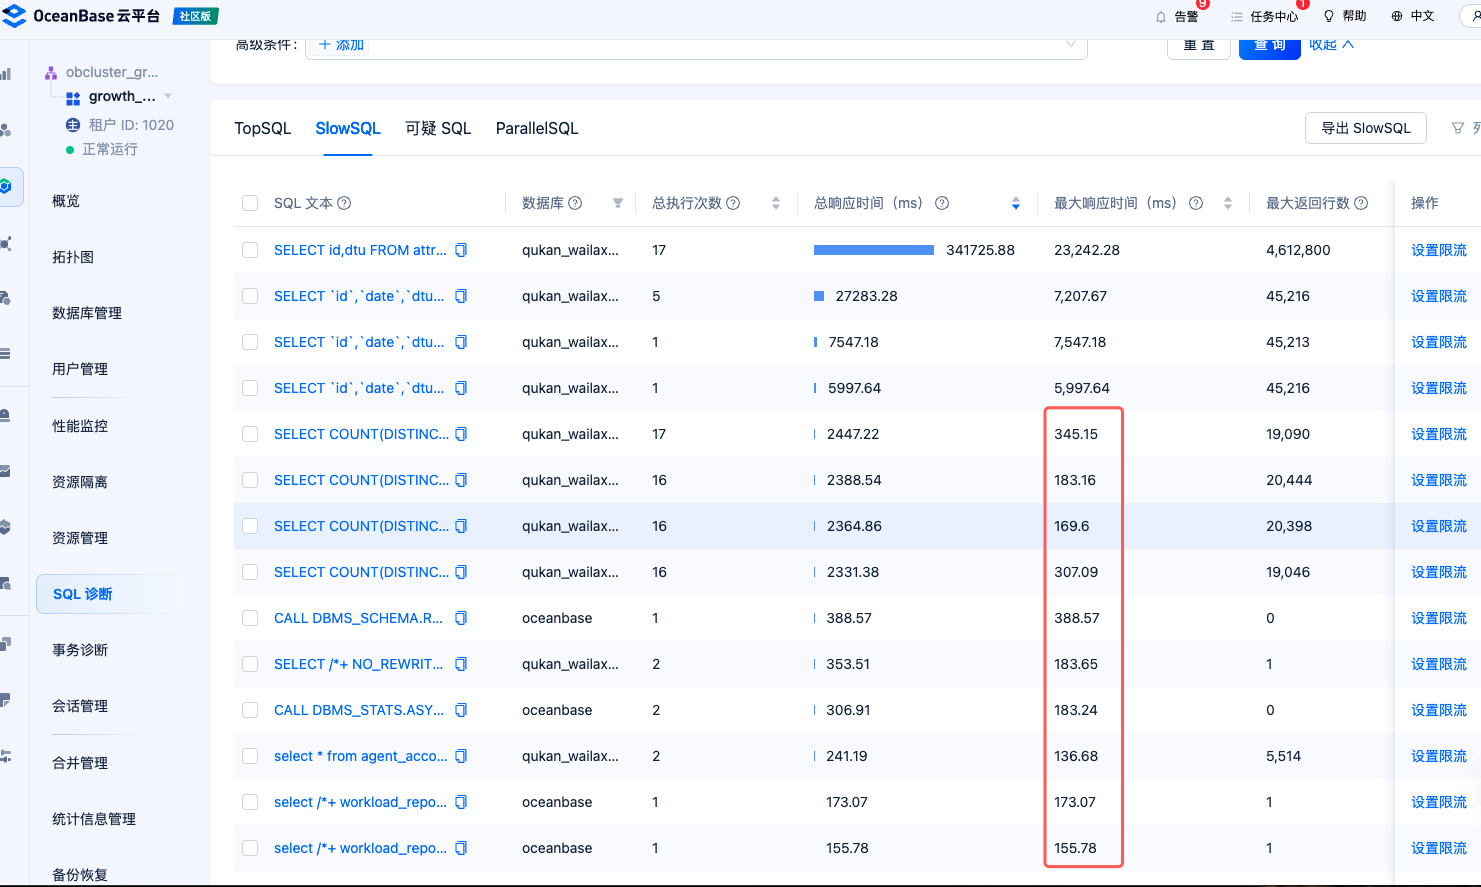Viewport: 1481px width, 887px height.
Task: Open 会话管理 in the sidebar
Action: coord(80,706)
